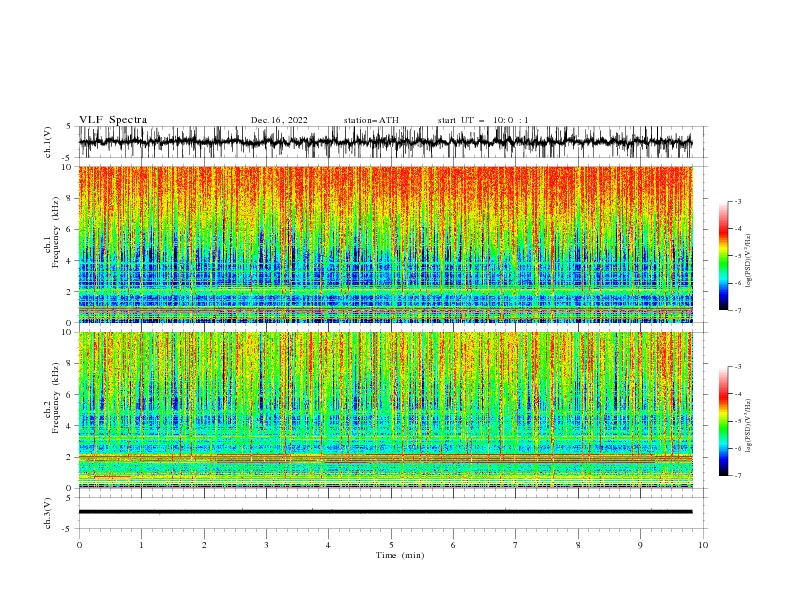Click the "-7" tick on ch.1 colorbar
The width and height of the screenshot is (792, 612).
737,310
